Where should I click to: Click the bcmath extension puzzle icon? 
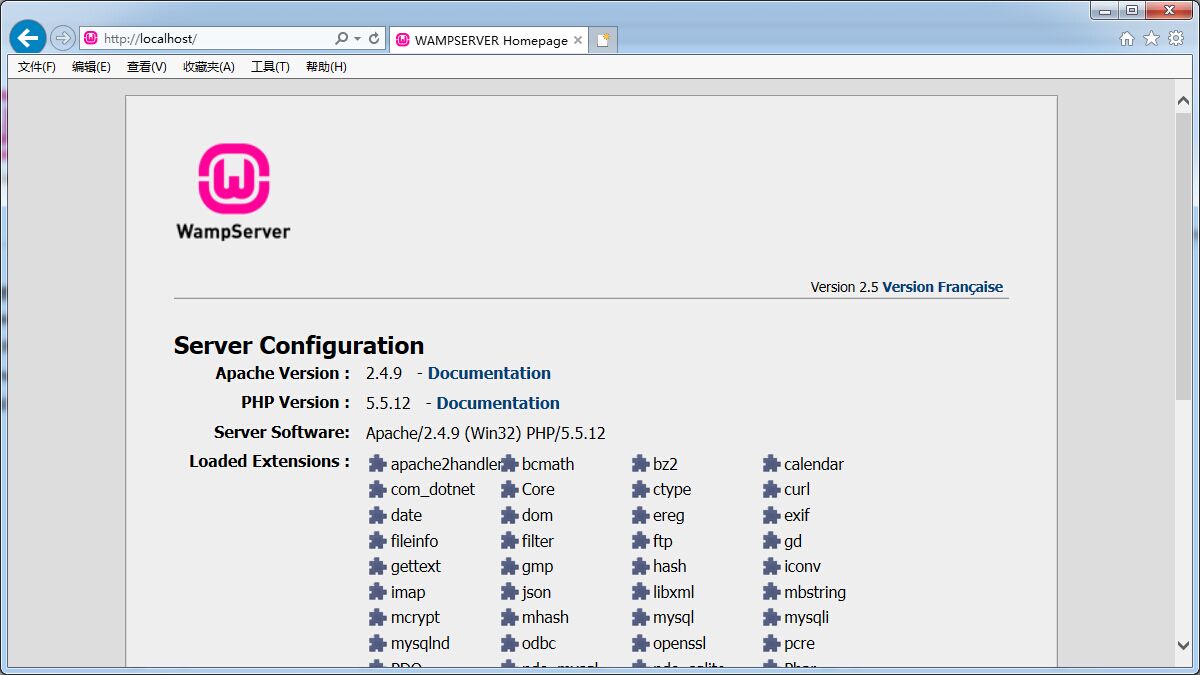(x=509, y=464)
